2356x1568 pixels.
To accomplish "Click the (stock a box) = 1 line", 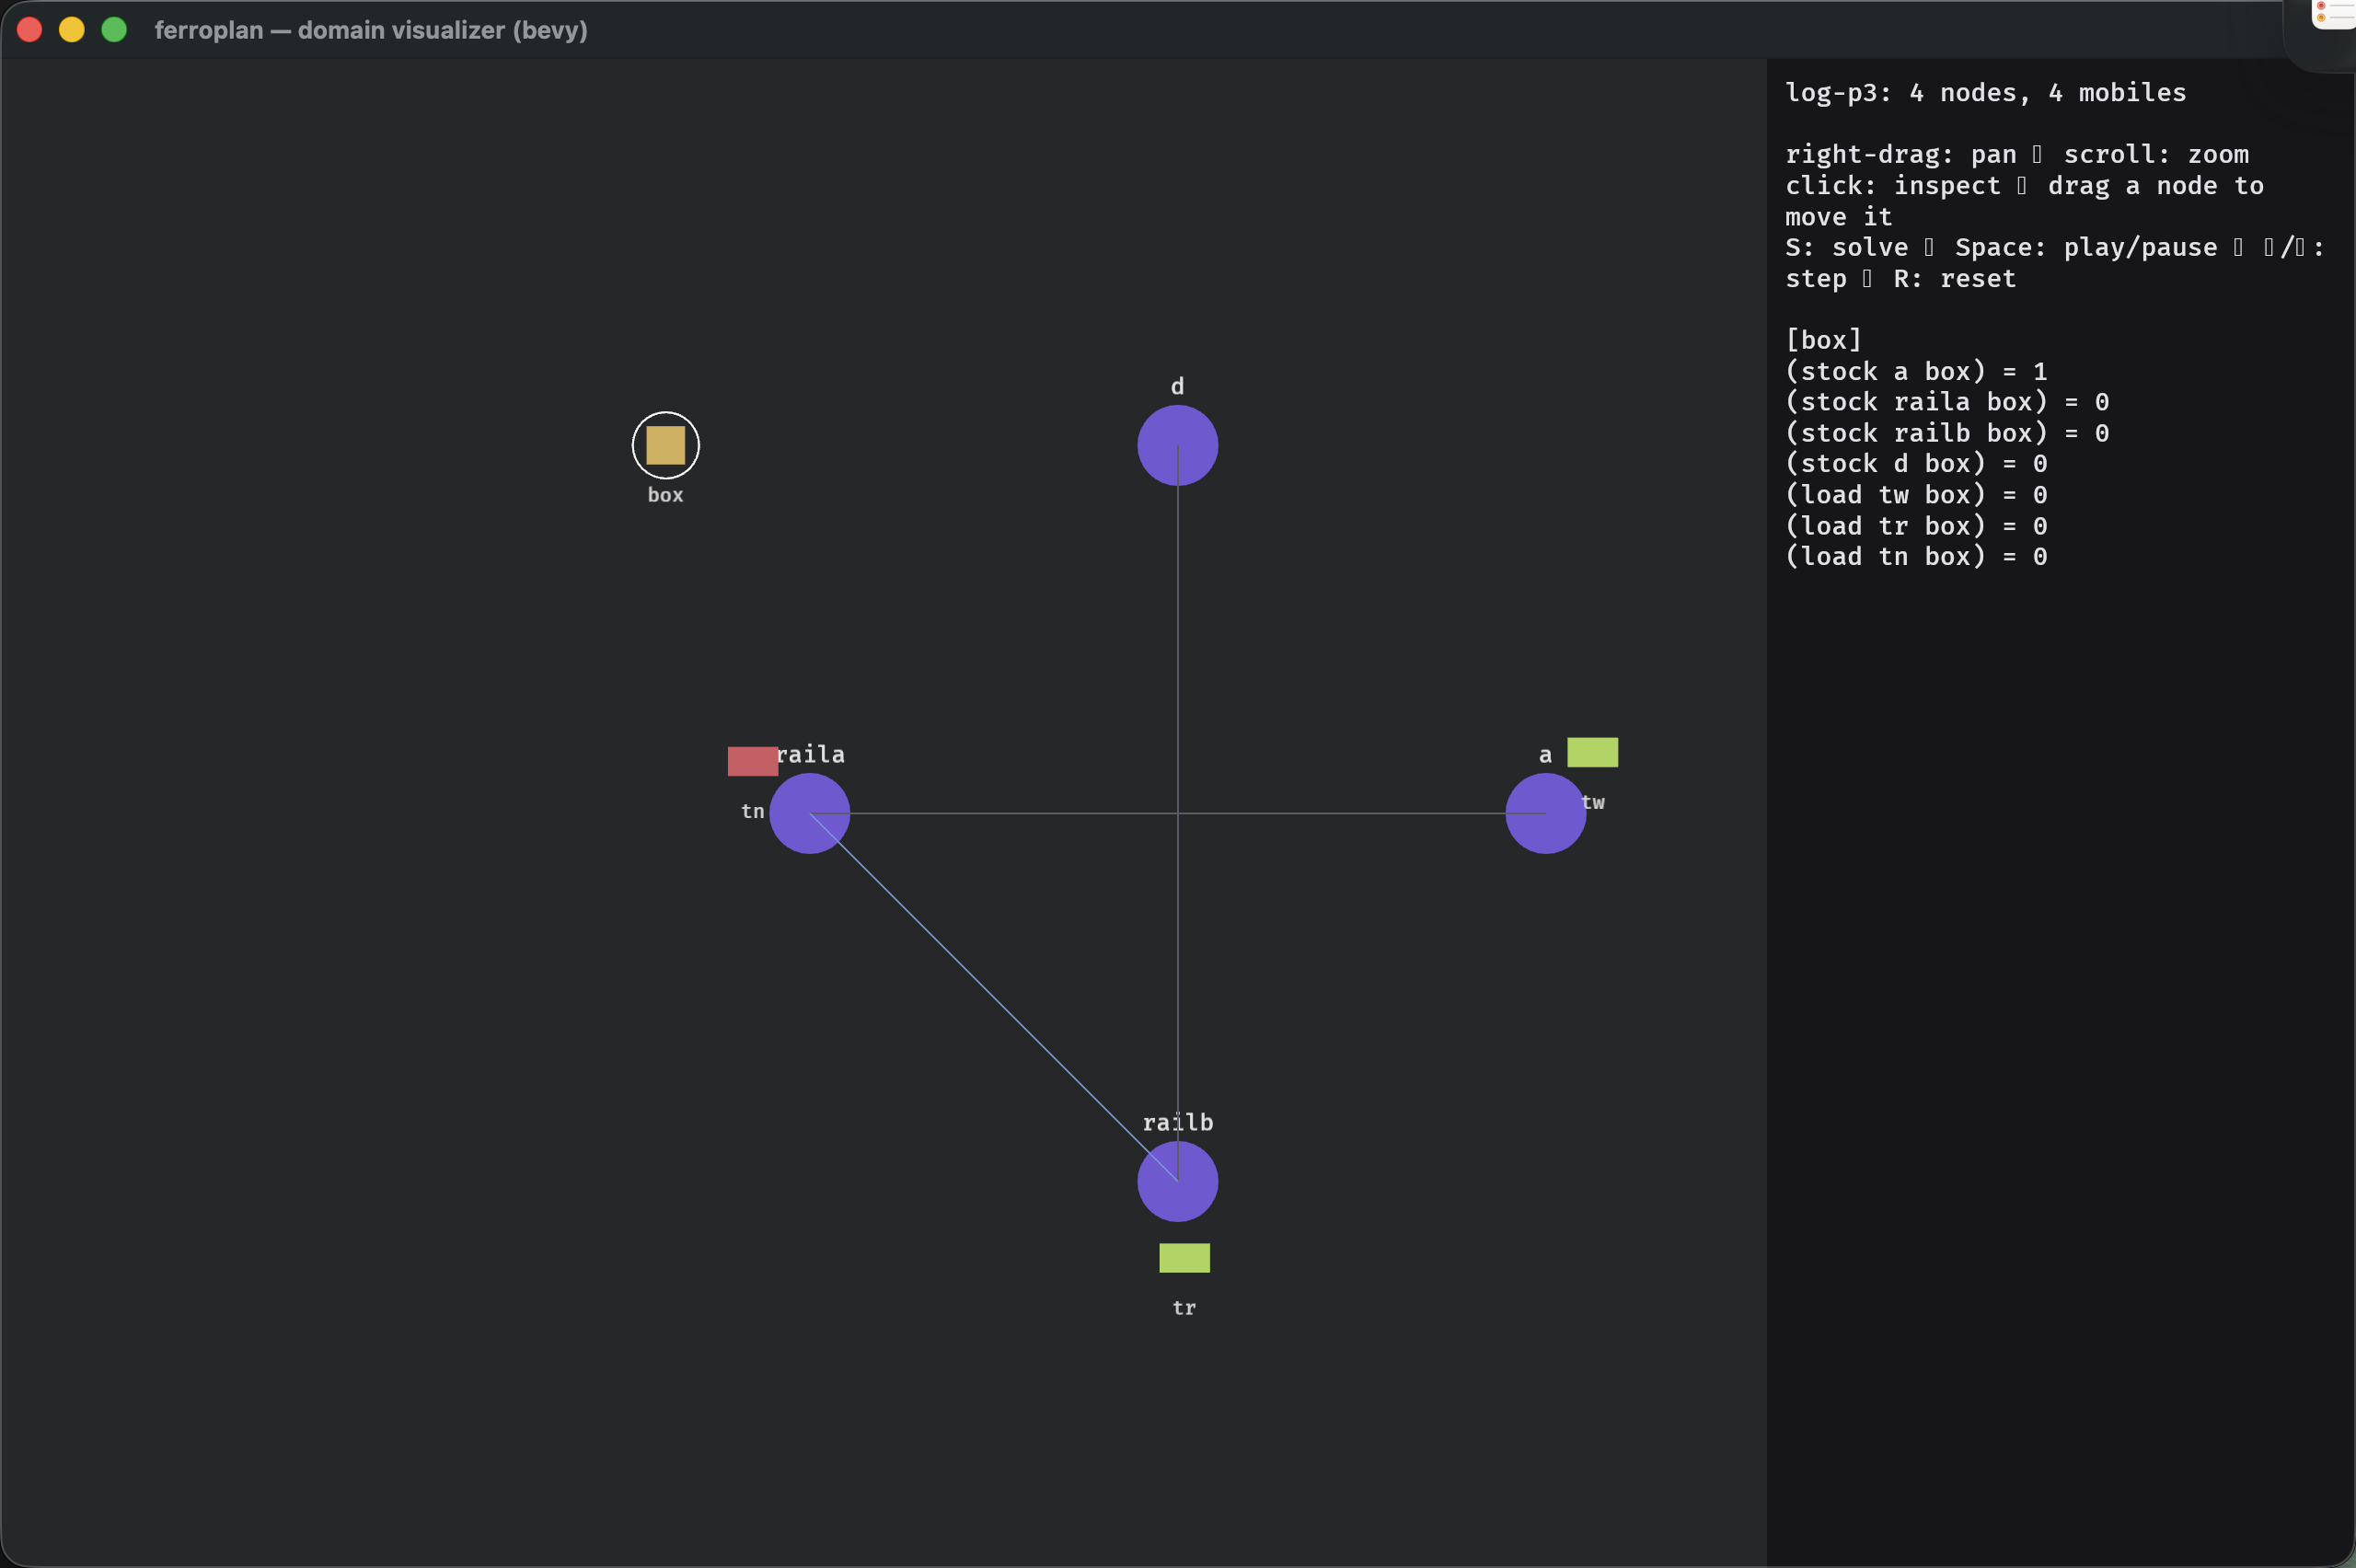I will [x=1916, y=371].
